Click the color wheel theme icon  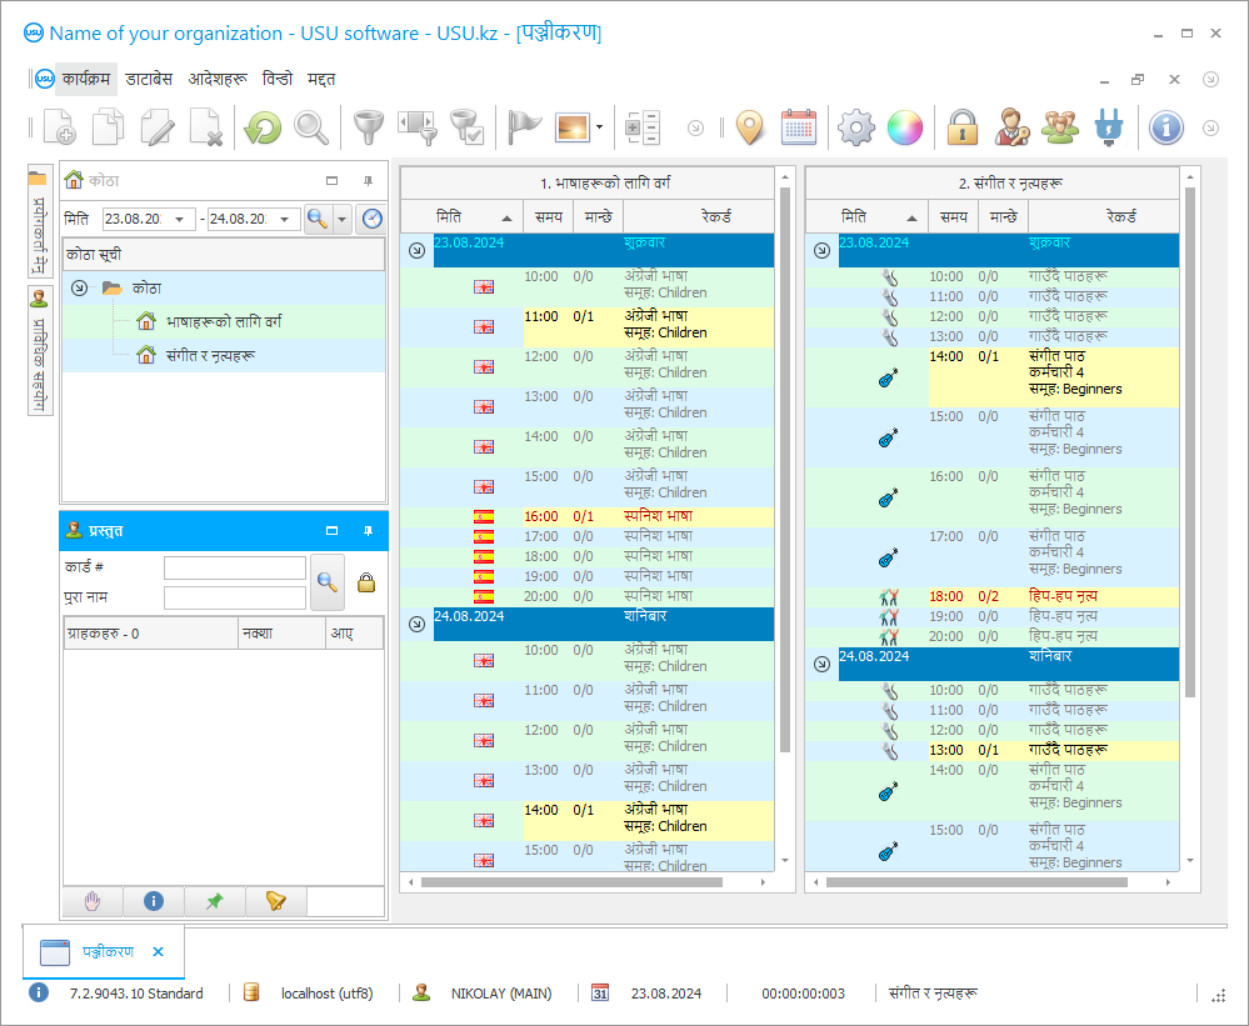coord(905,127)
